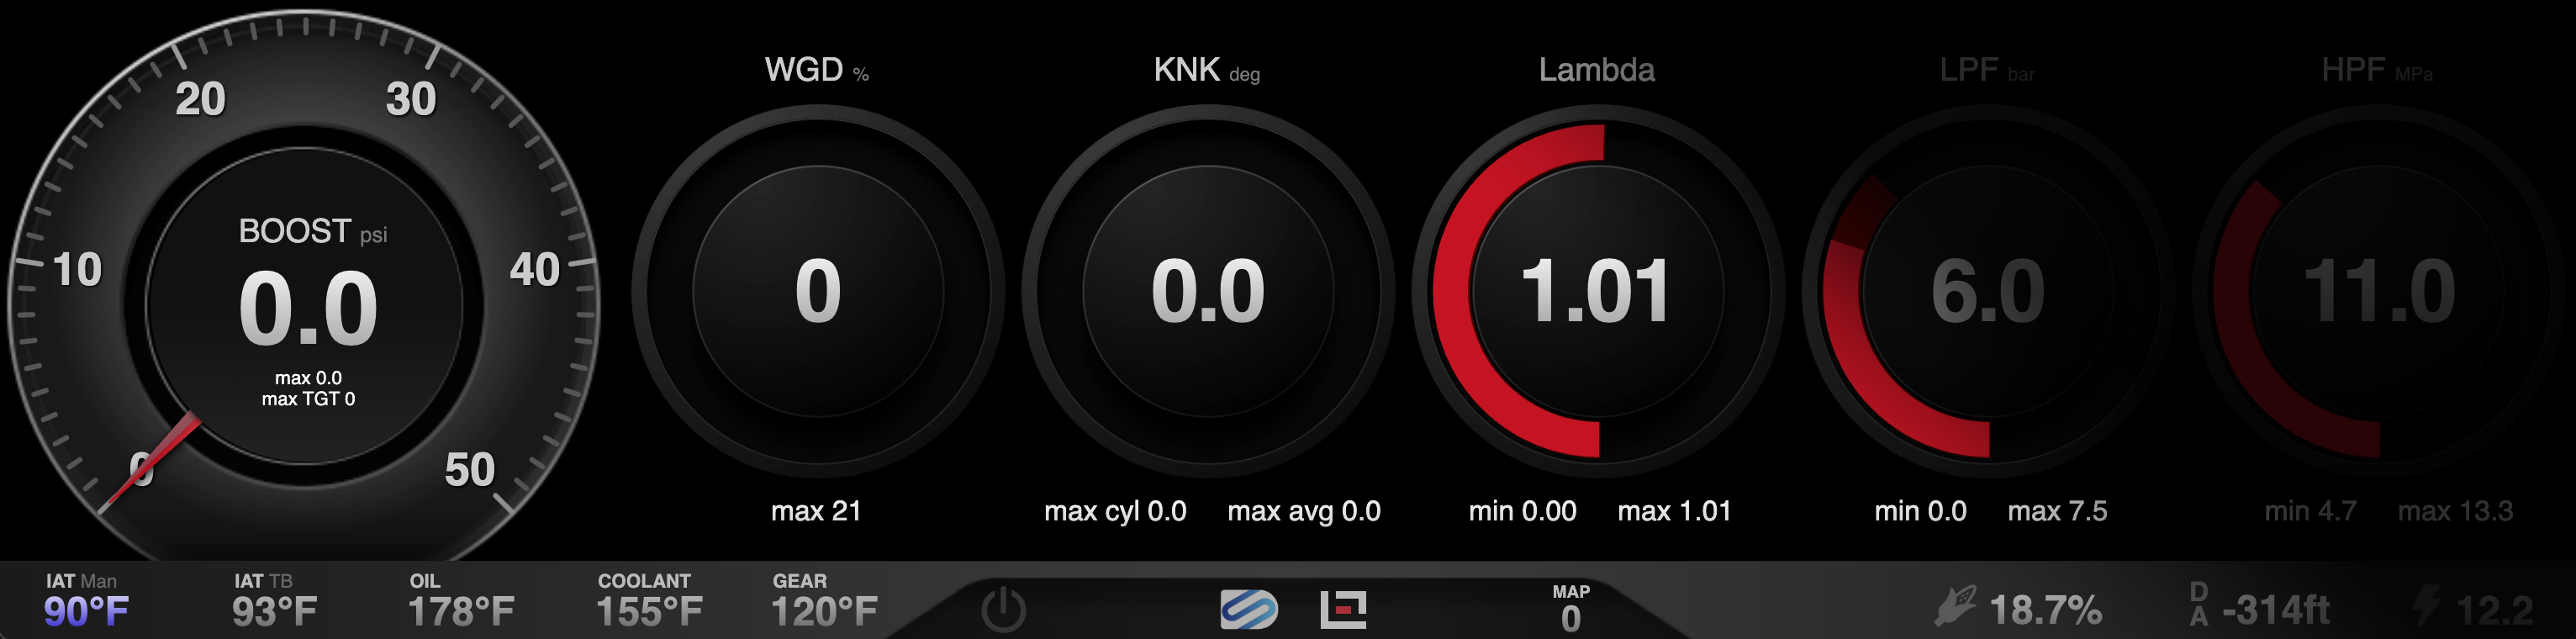
Task: Click the corn ethanol content icon
Action: tap(1954, 607)
